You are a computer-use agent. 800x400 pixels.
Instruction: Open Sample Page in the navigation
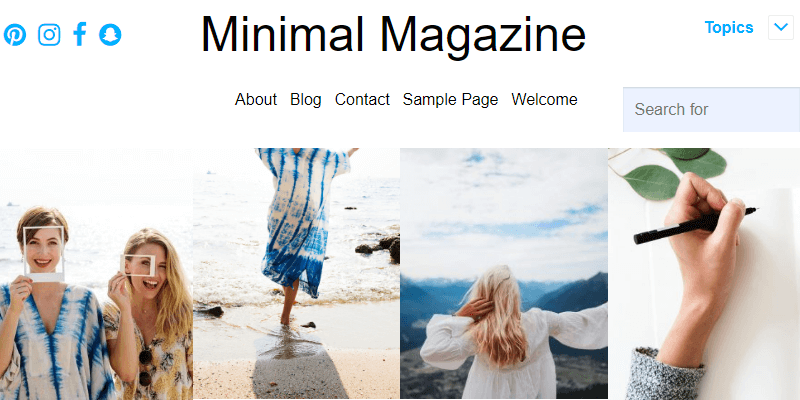coord(450,99)
